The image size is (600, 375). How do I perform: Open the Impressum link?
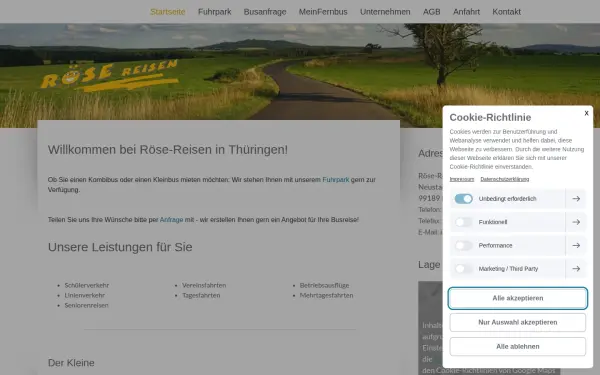point(461,179)
